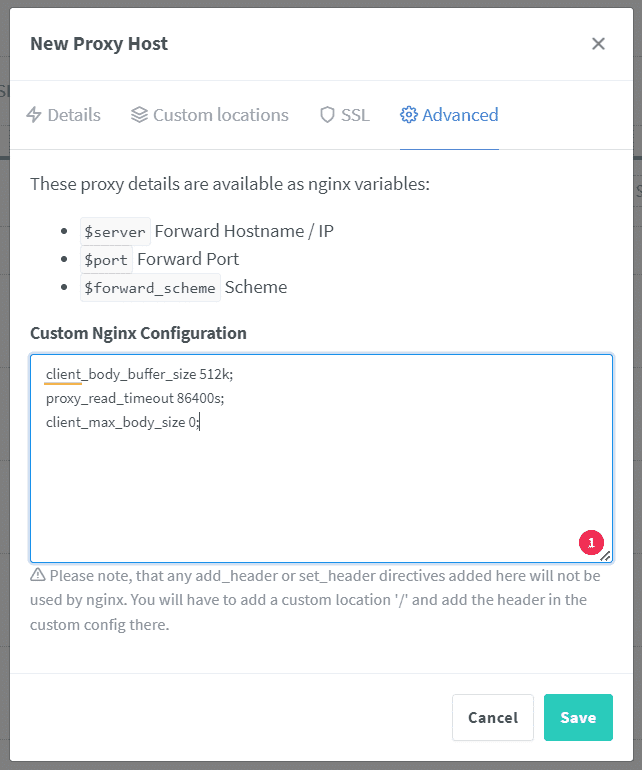Open the Custom locations tab

(220, 115)
